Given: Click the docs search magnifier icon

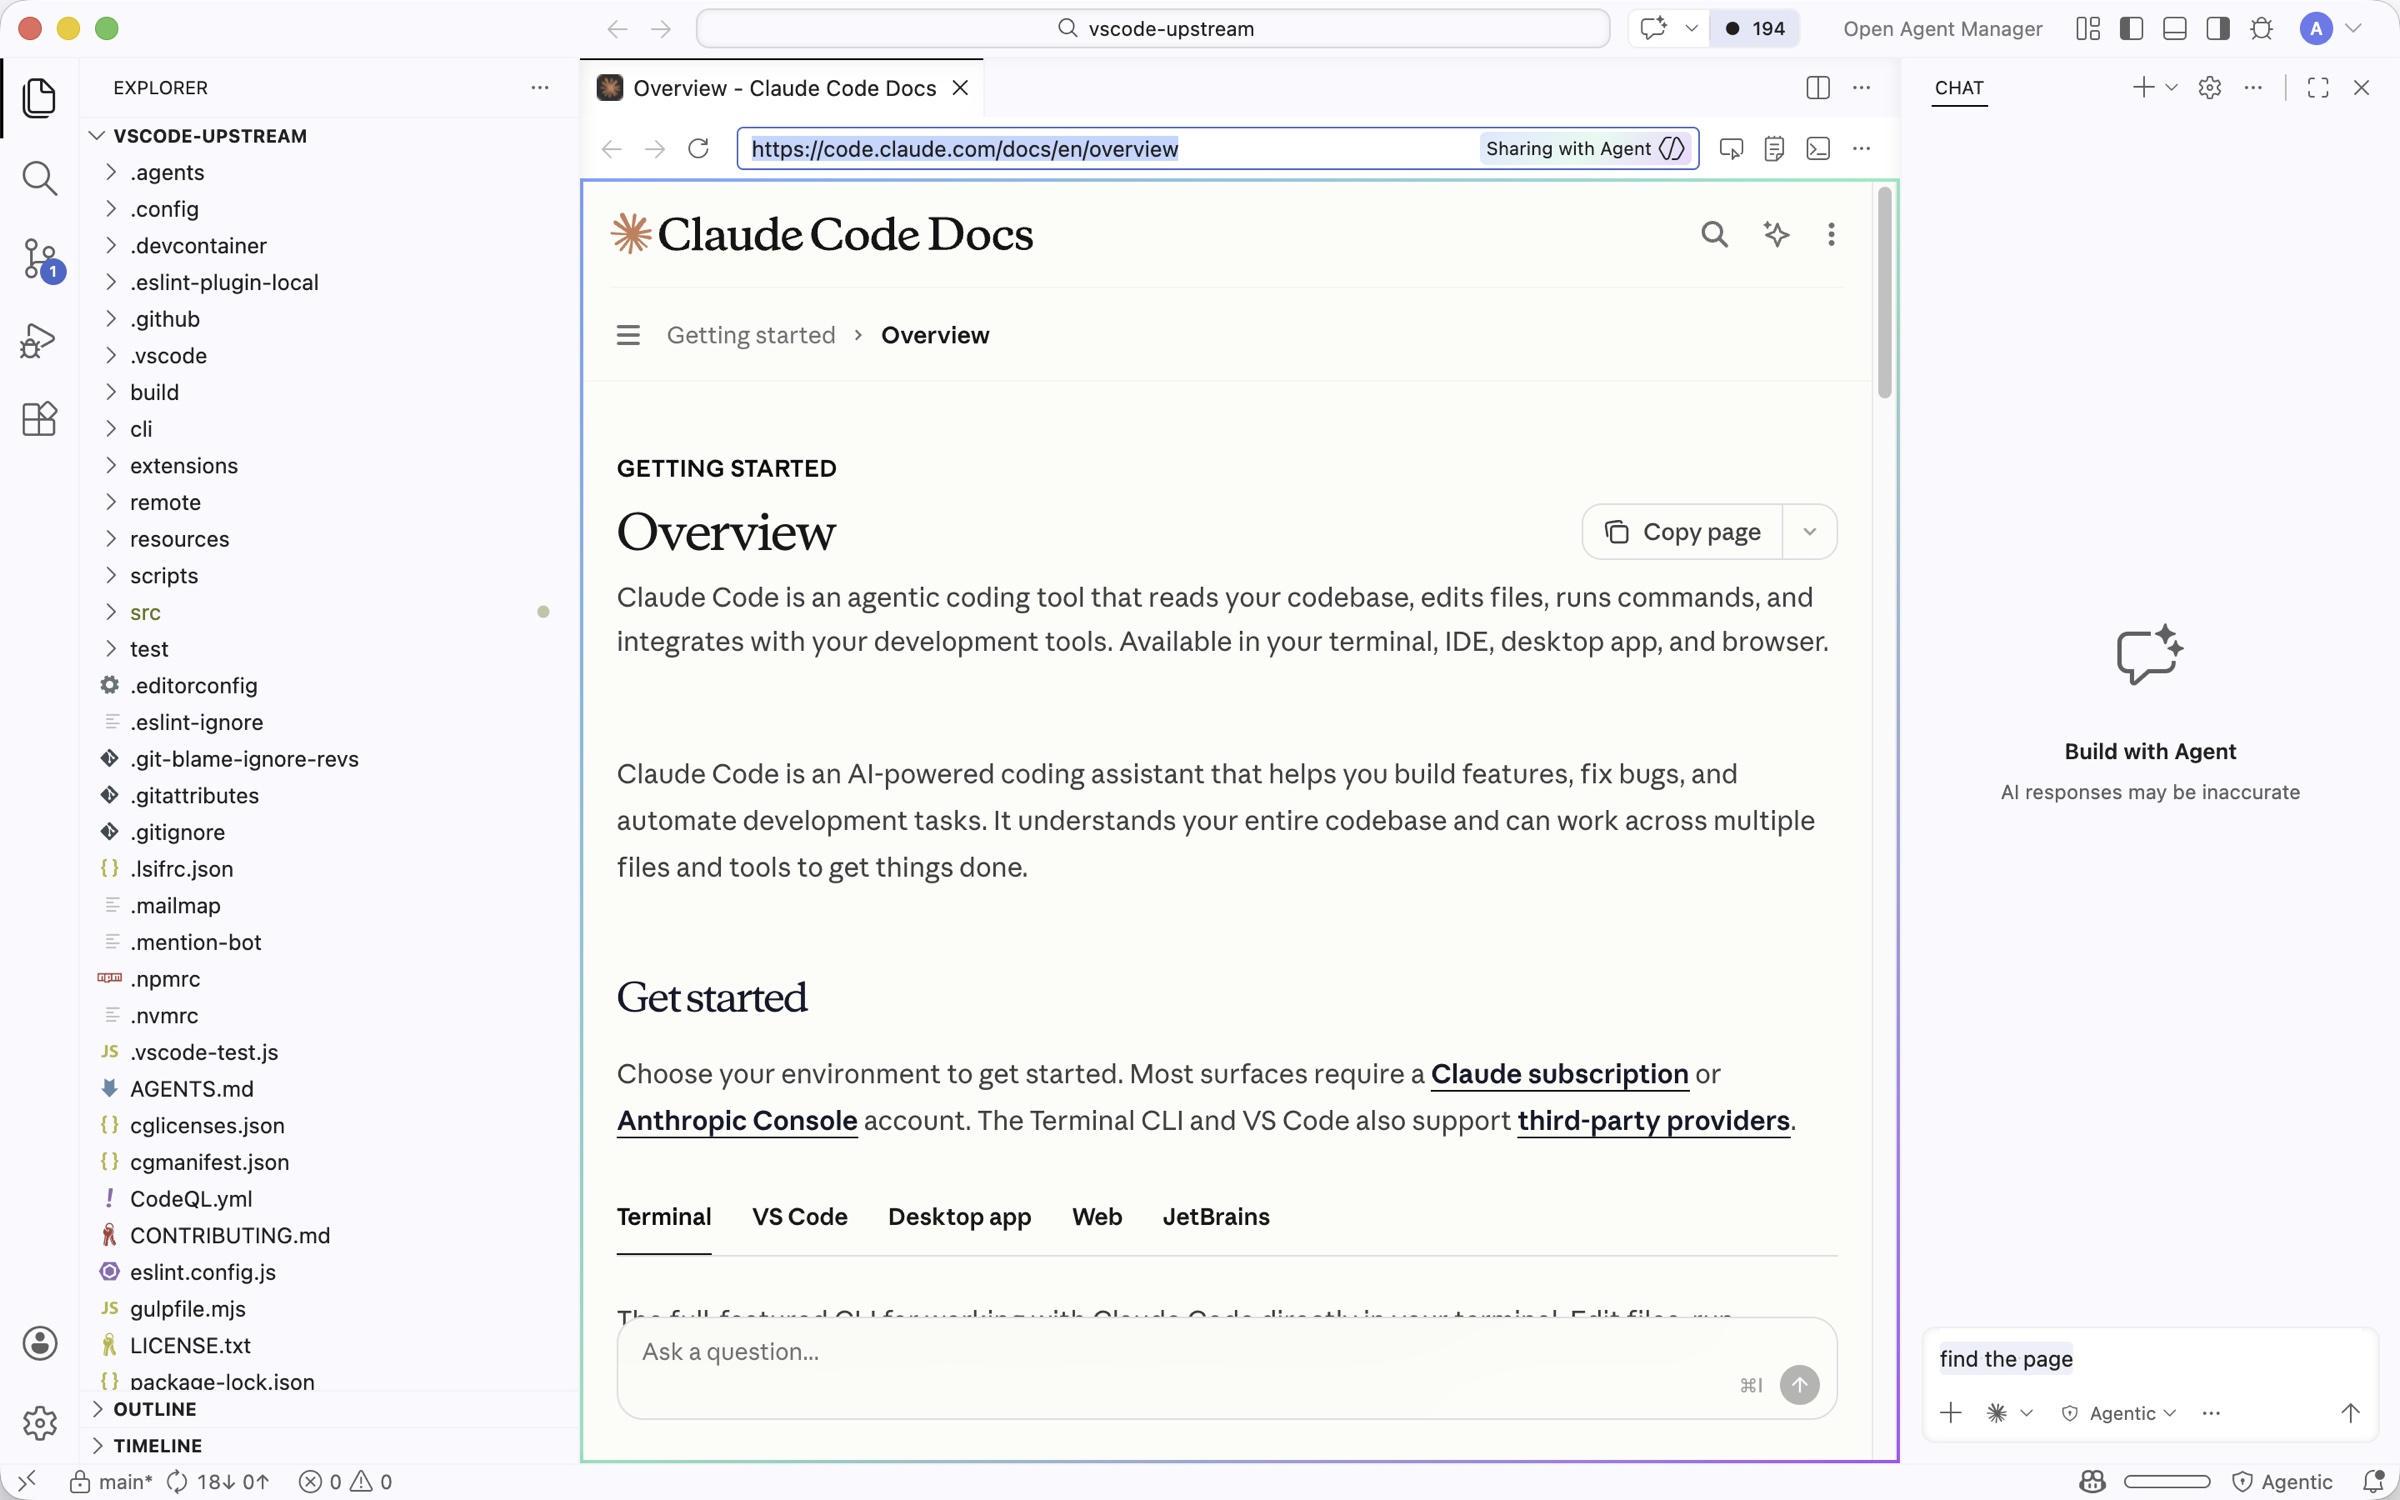Looking at the screenshot, I should pos(1714,234).
